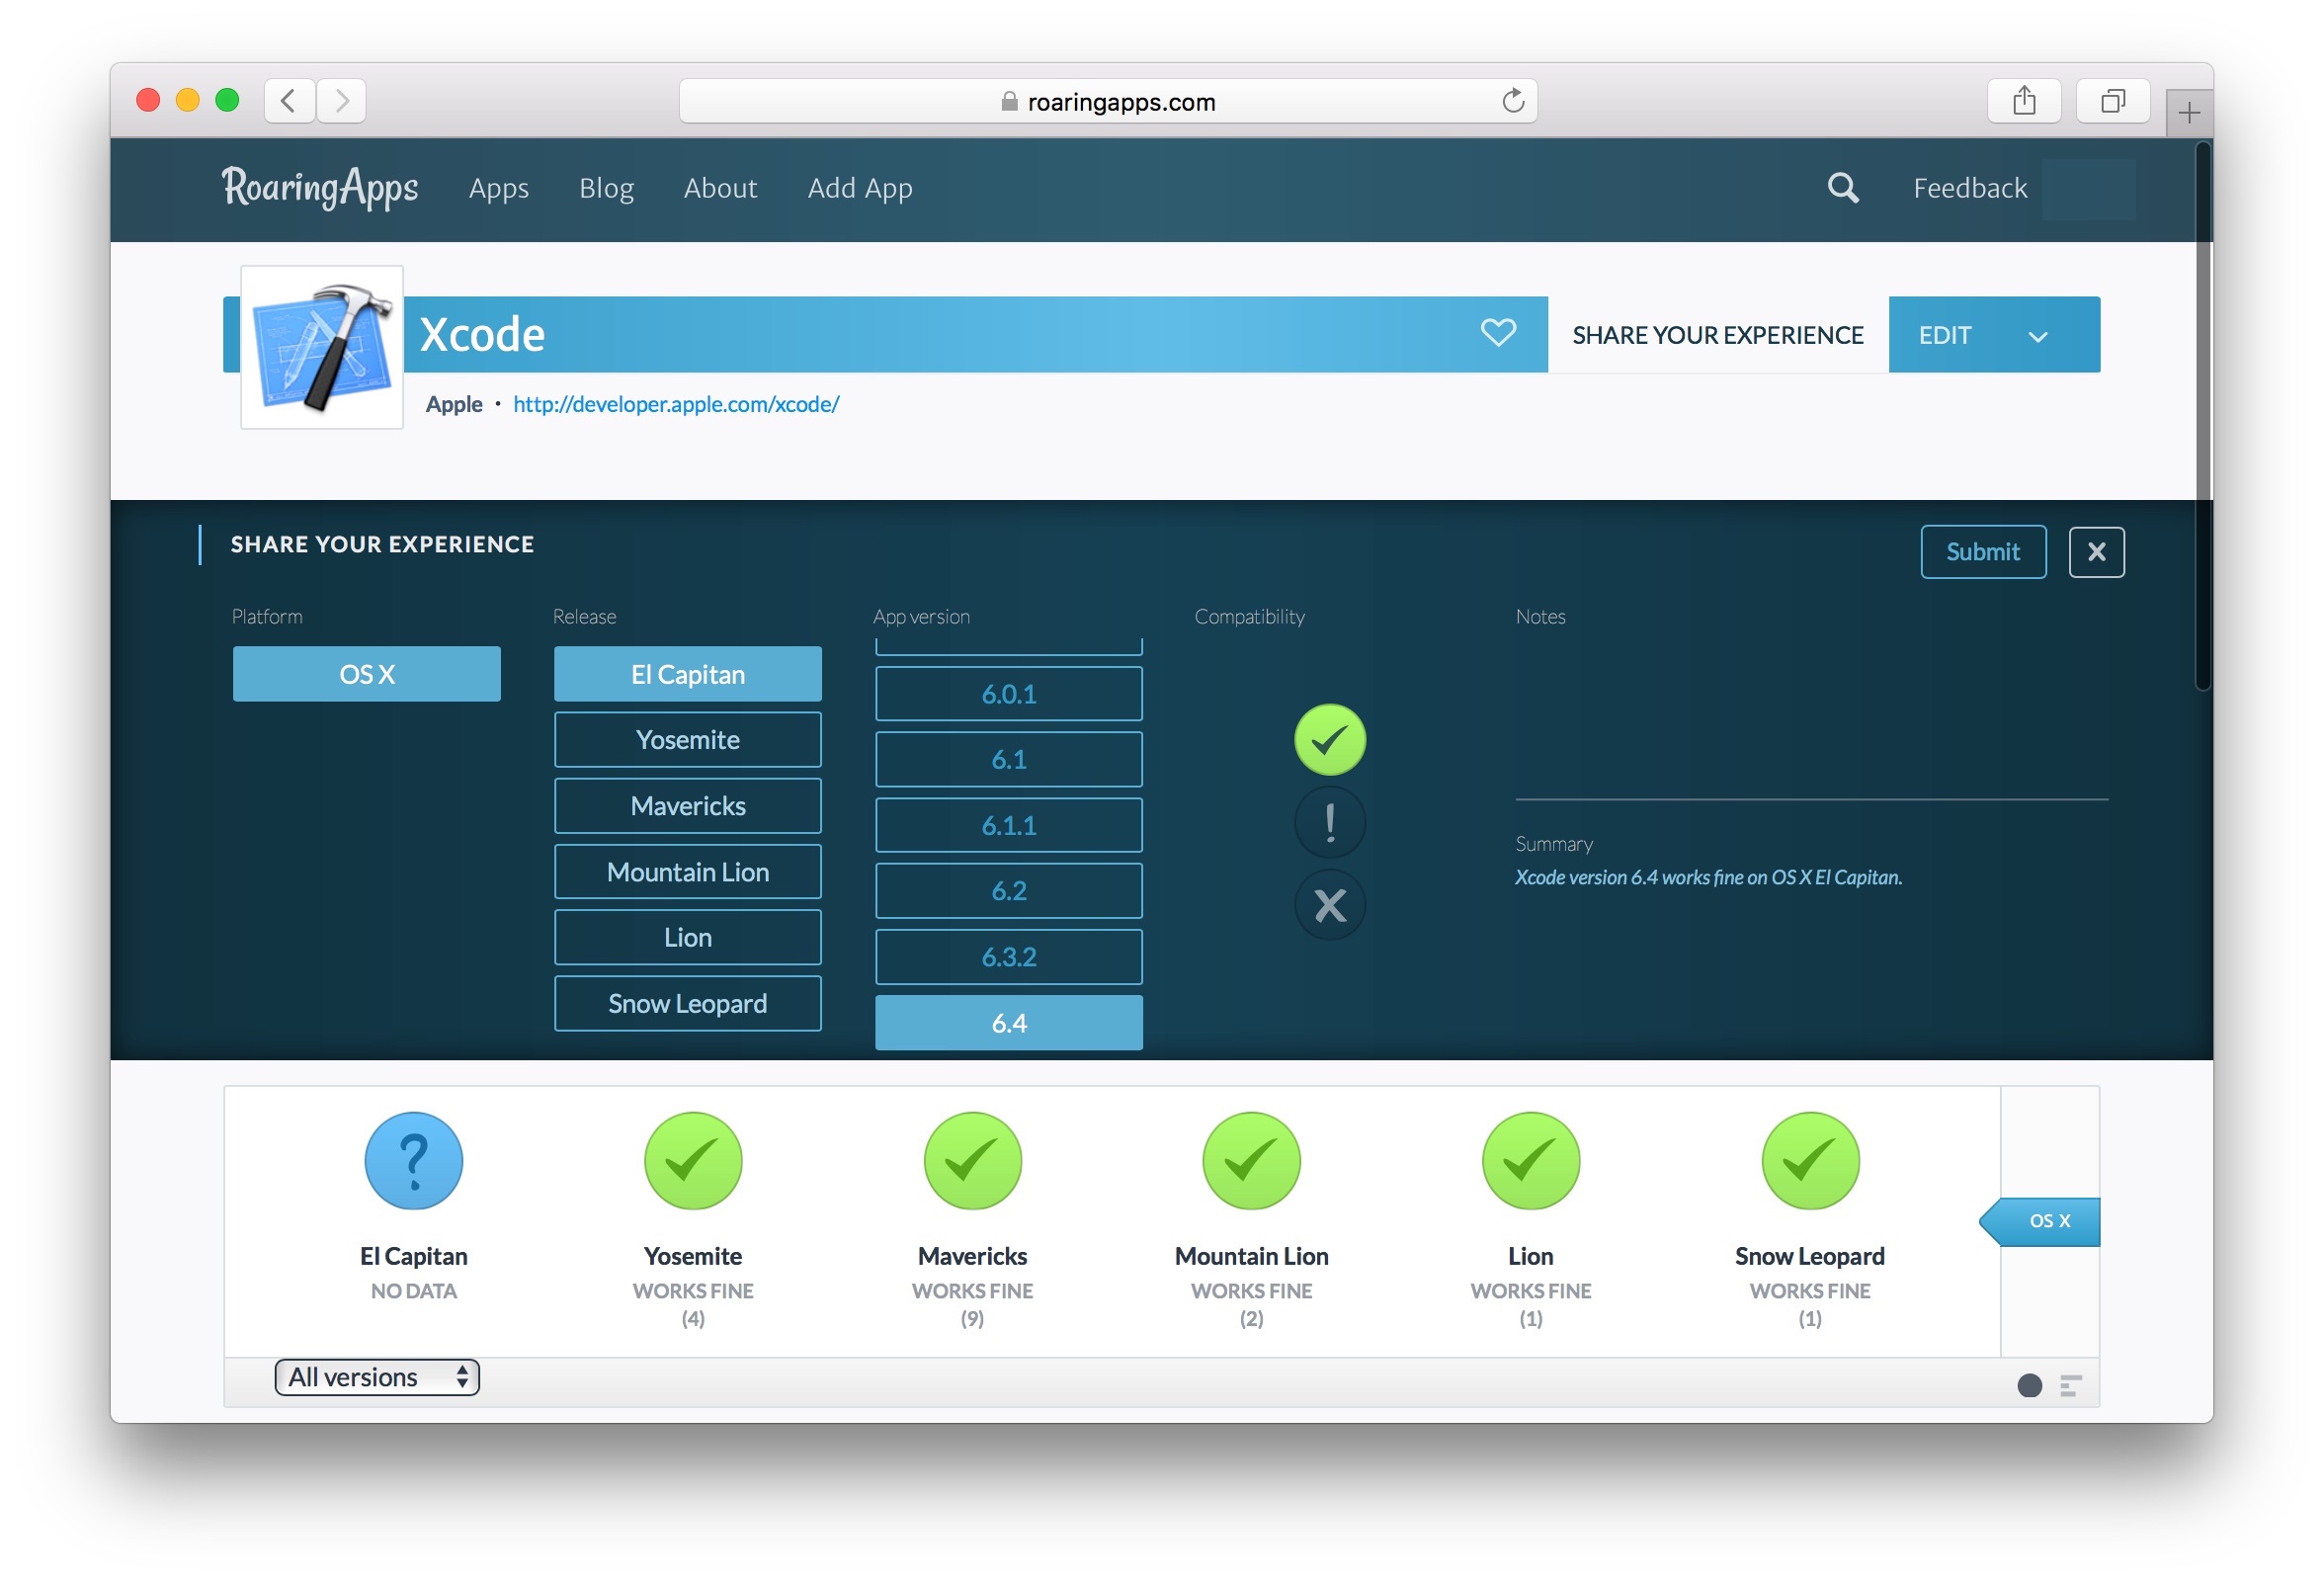This screenshot has width=2324, height=1581.
Task: Close the Share Your Experience panel
Action: click(2096, 552)
